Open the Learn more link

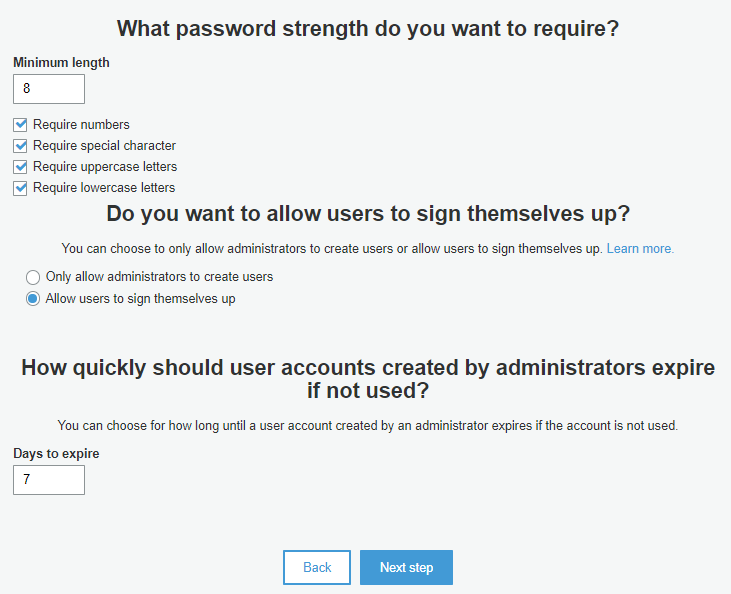(640, 248)
